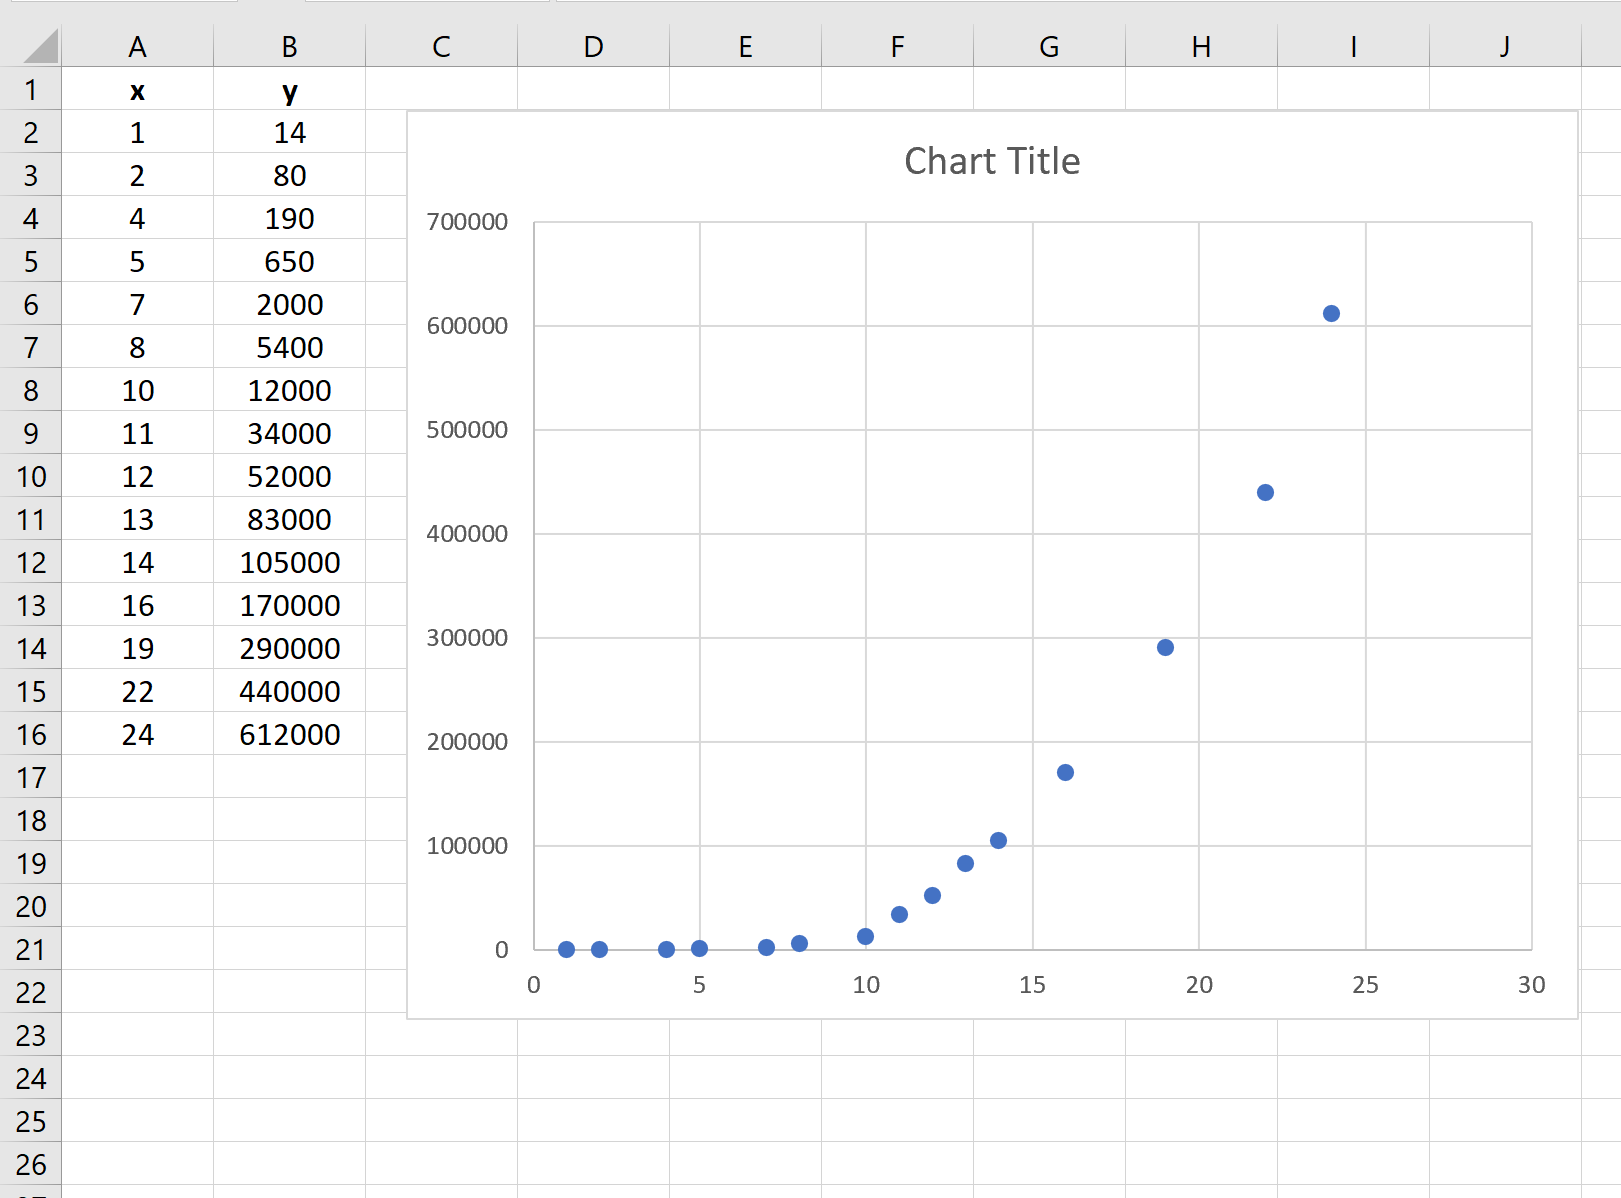
Task: Click the data point at x=10
Action: [x=865, y=935]
